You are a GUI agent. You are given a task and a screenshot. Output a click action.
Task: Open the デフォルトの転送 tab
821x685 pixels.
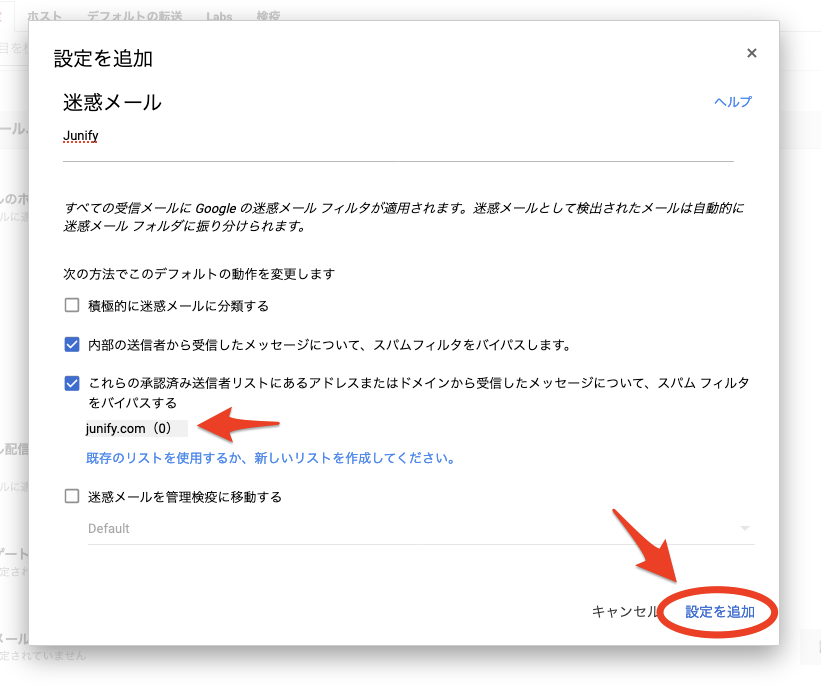click(132, 17)
